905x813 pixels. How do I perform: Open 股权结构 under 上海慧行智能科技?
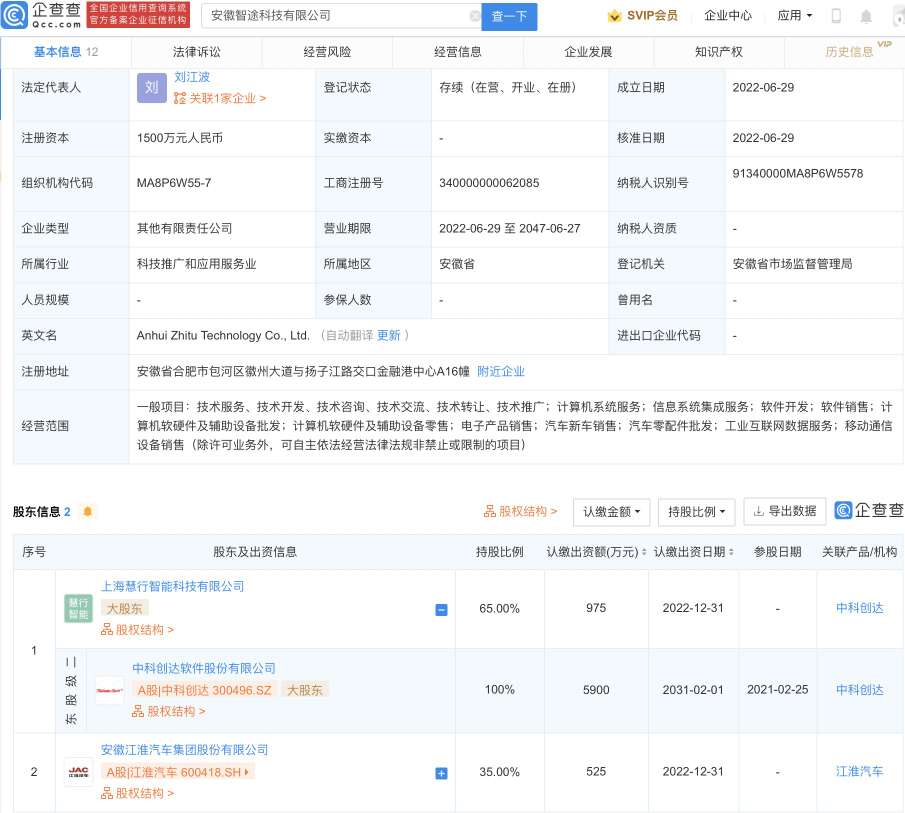[x=137, y=630]
